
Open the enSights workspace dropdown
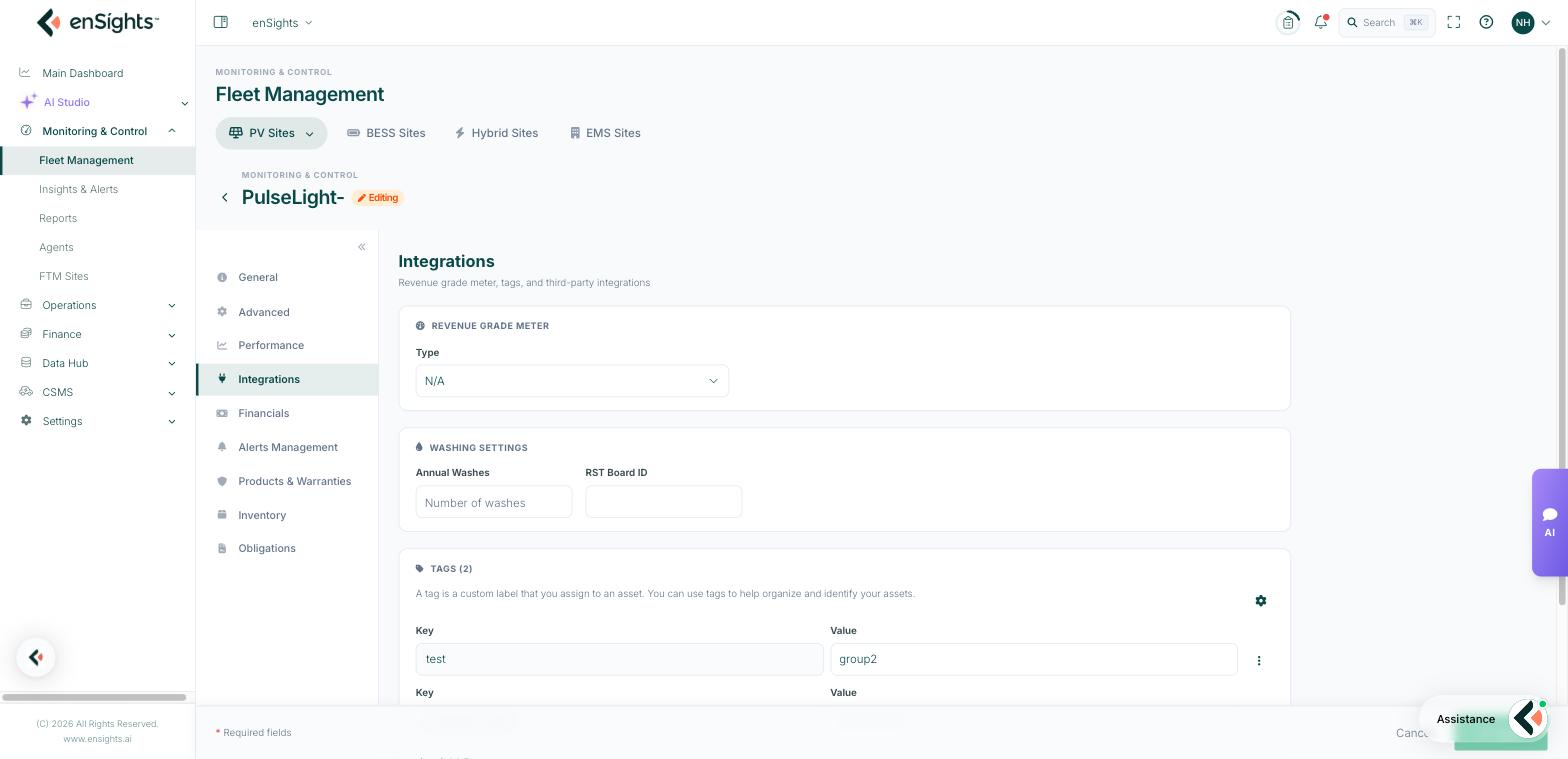pyautogui.click(x=282, y=22)
